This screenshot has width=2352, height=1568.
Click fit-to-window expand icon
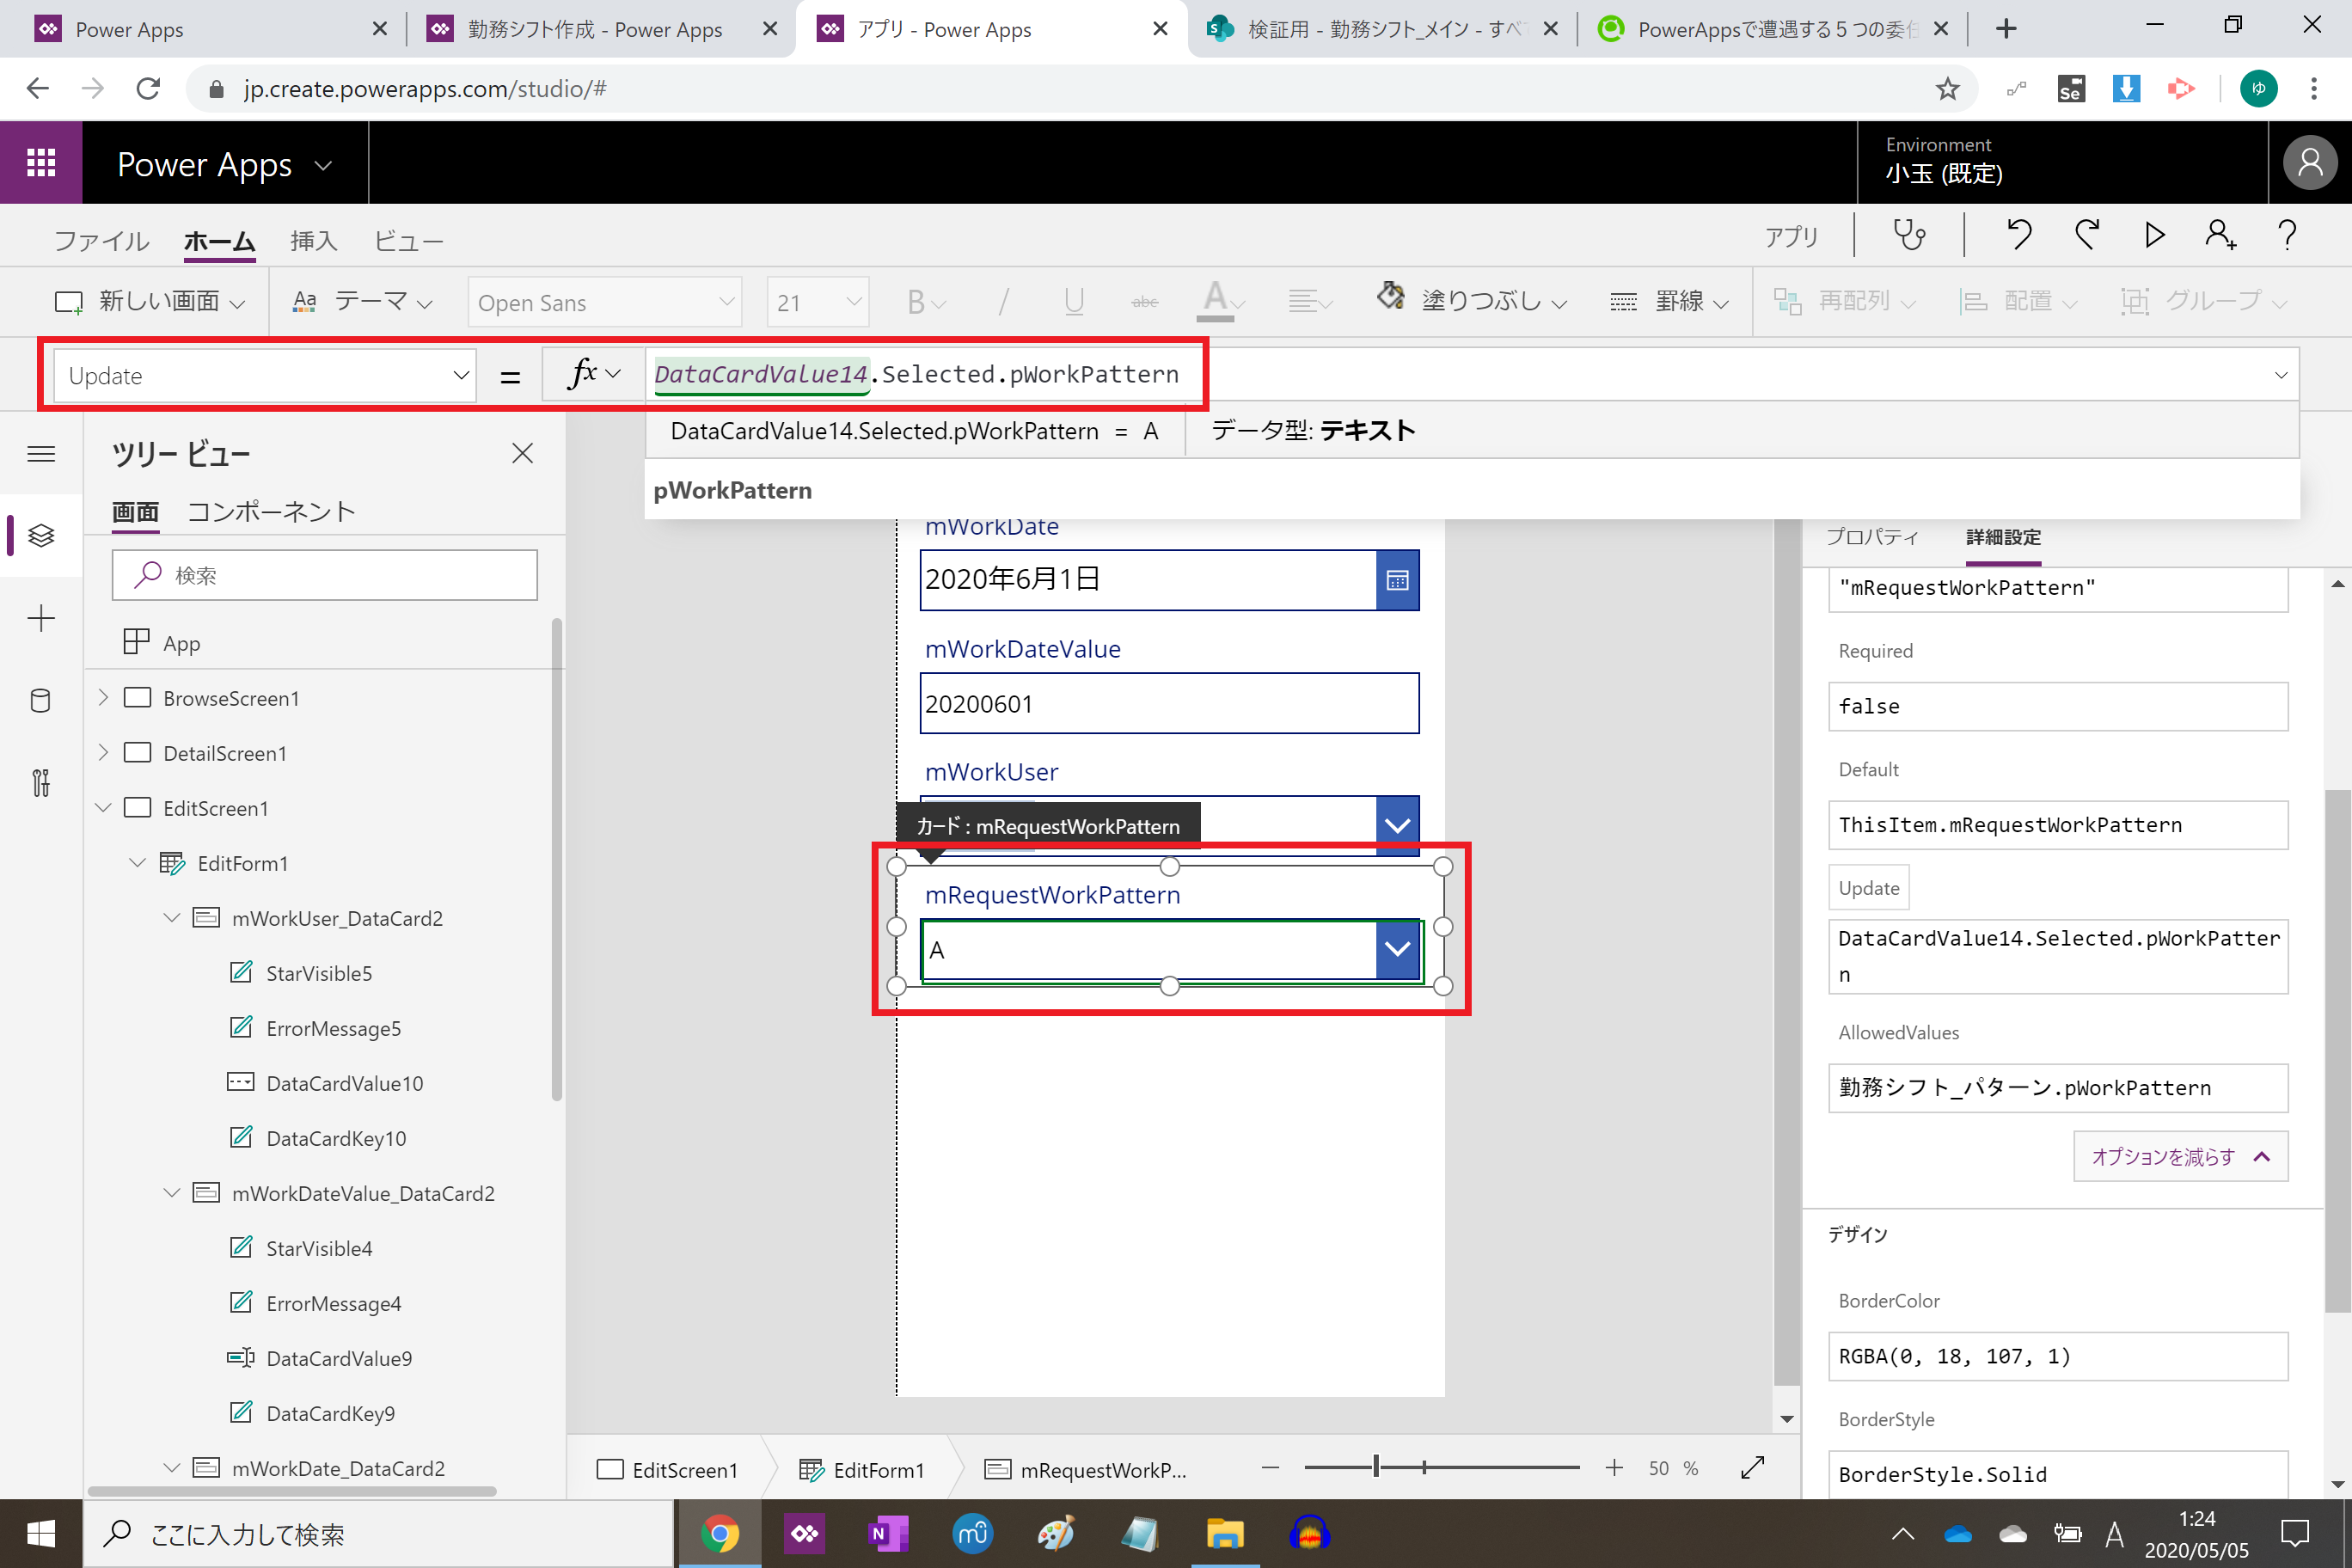pos(1752,1468)
